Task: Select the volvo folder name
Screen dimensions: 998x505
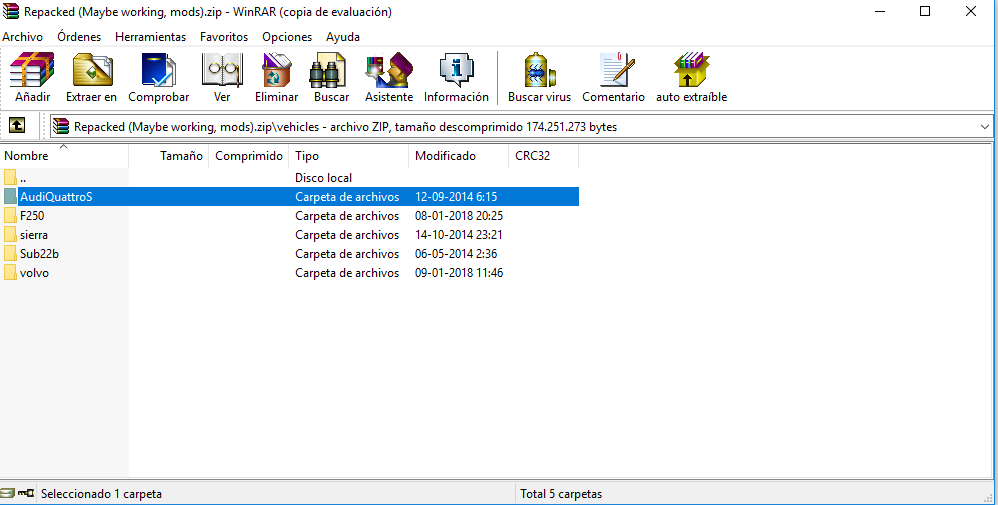Action: 34,273
